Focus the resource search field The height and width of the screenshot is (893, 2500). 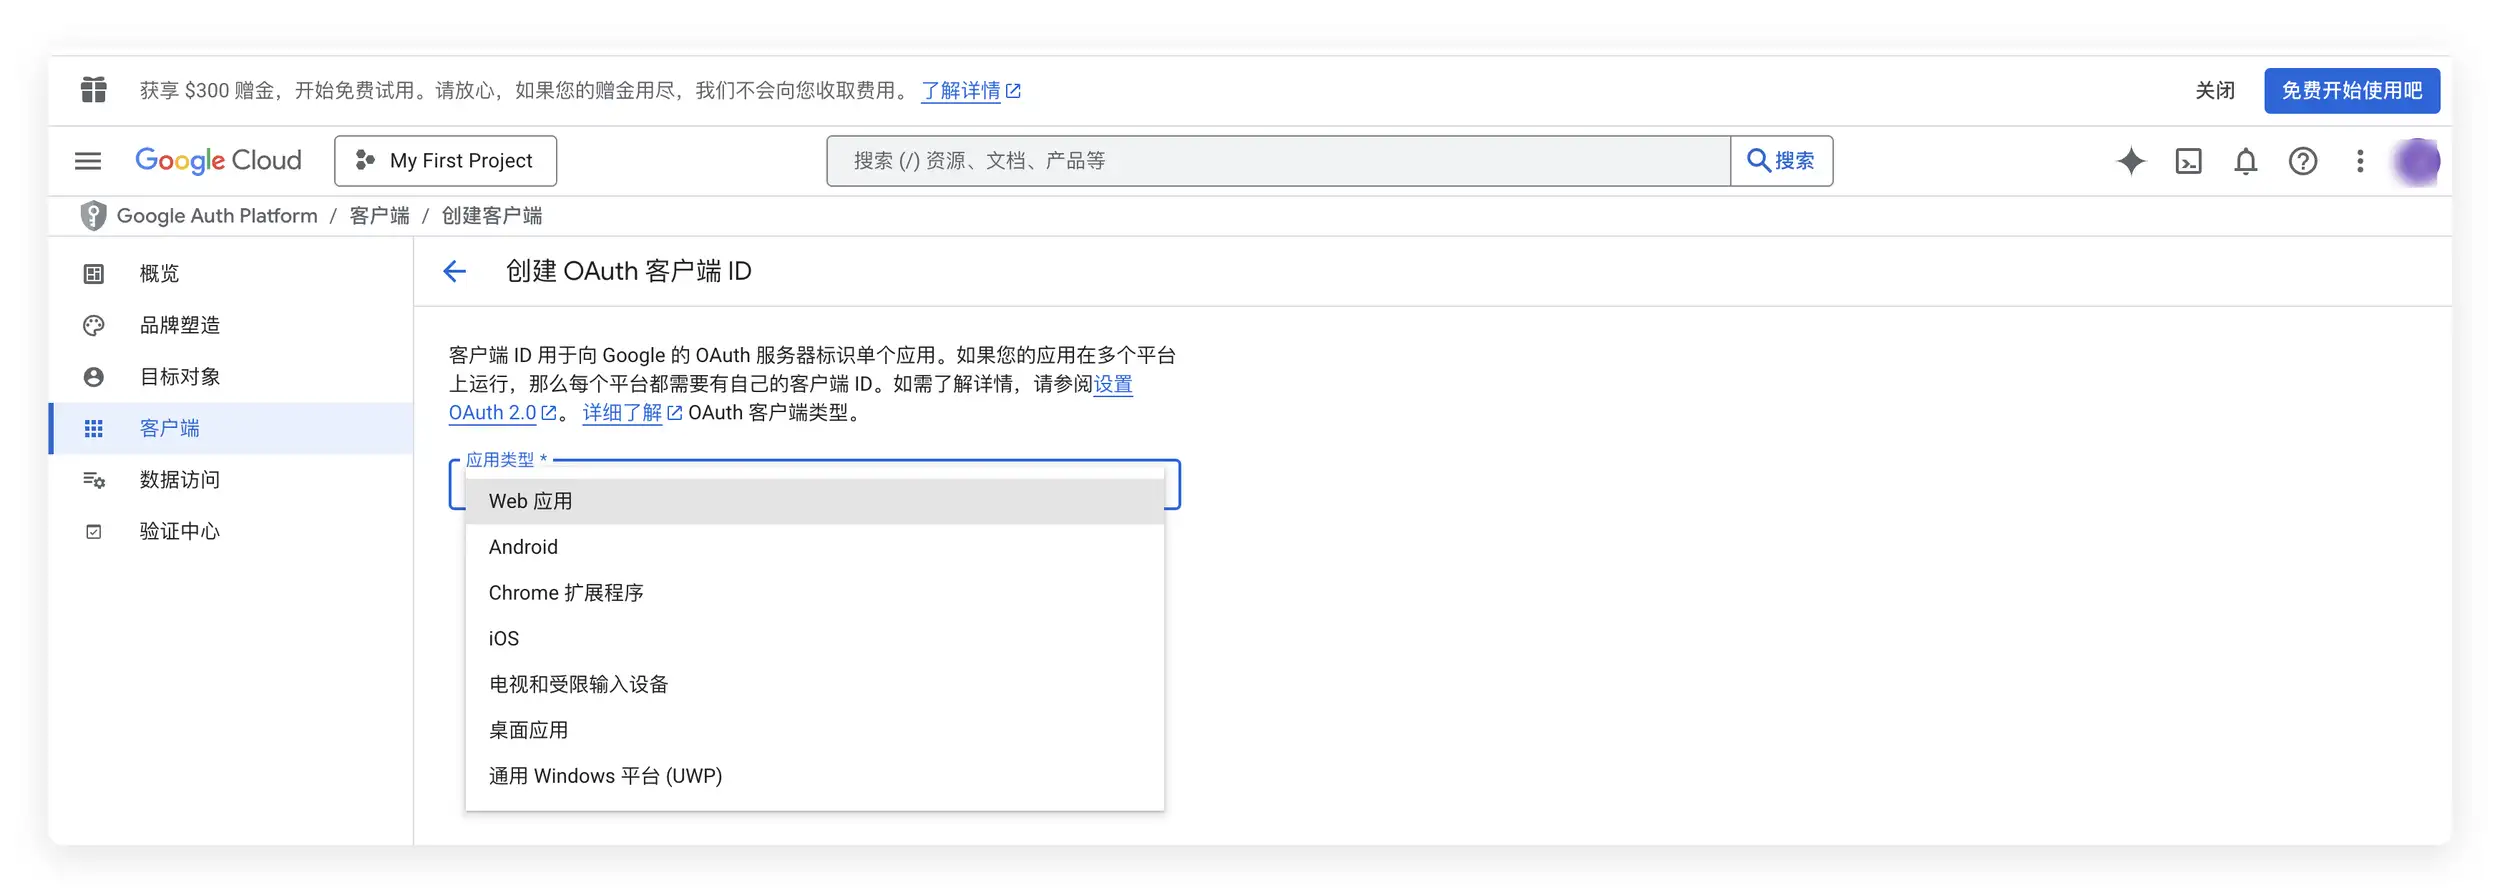pyautogui.click(x=1278, y=161)
